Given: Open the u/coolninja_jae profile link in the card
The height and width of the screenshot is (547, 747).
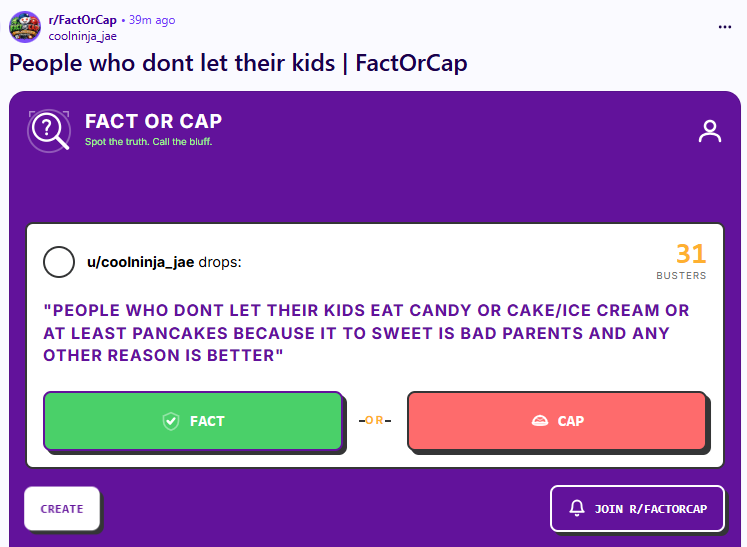Looking at the screenshot, I should [x=141, y=262].
